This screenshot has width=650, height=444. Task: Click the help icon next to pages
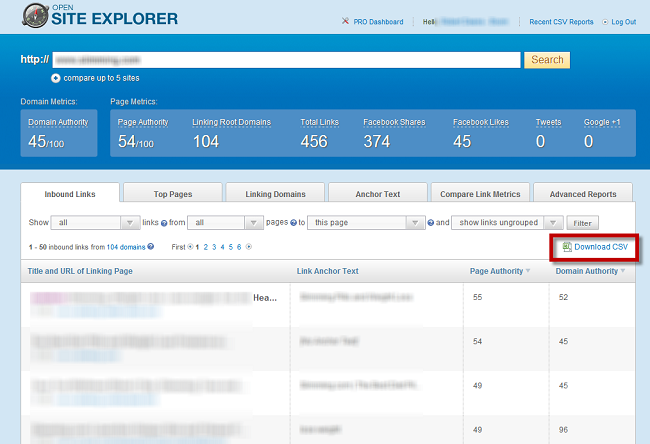tap(293, 223)
